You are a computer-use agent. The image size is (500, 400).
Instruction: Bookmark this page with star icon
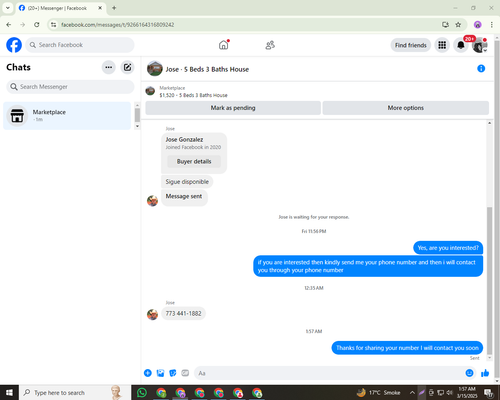[x=458, y=25]
